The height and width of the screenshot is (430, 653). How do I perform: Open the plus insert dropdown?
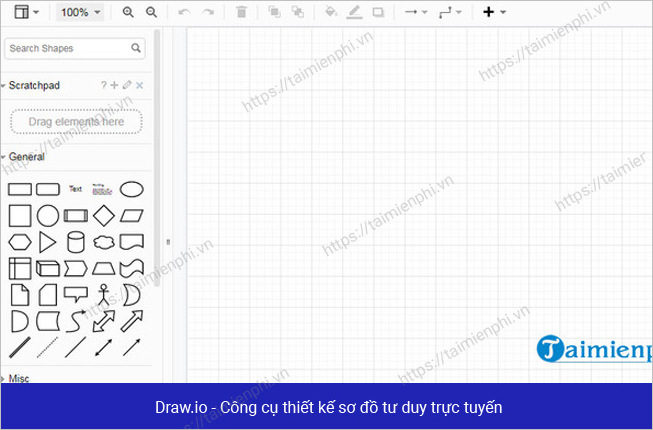[x=494, y=12]
